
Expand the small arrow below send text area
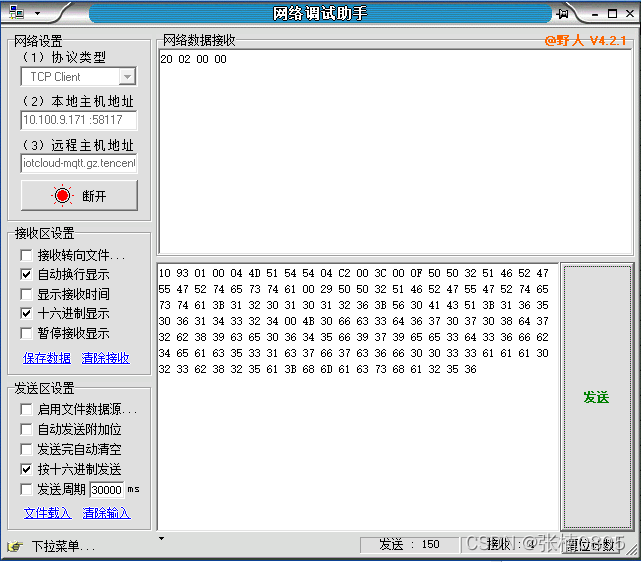162,538
